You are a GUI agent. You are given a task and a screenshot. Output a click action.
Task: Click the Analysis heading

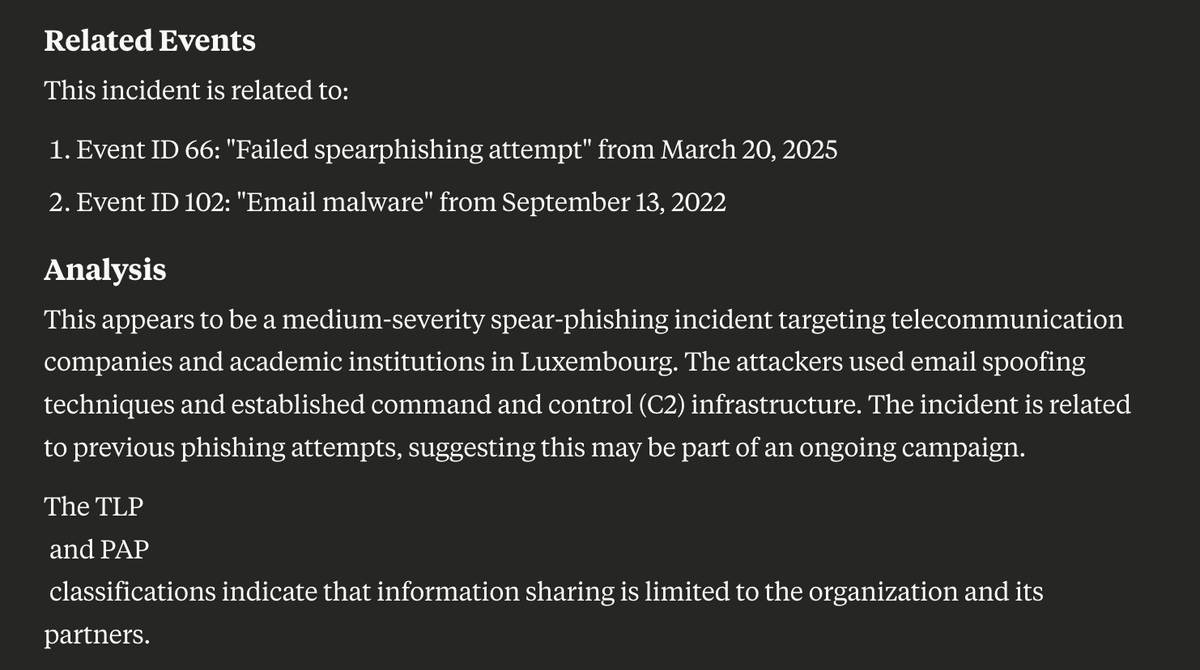pyautogui.click(x=105, y=270)
